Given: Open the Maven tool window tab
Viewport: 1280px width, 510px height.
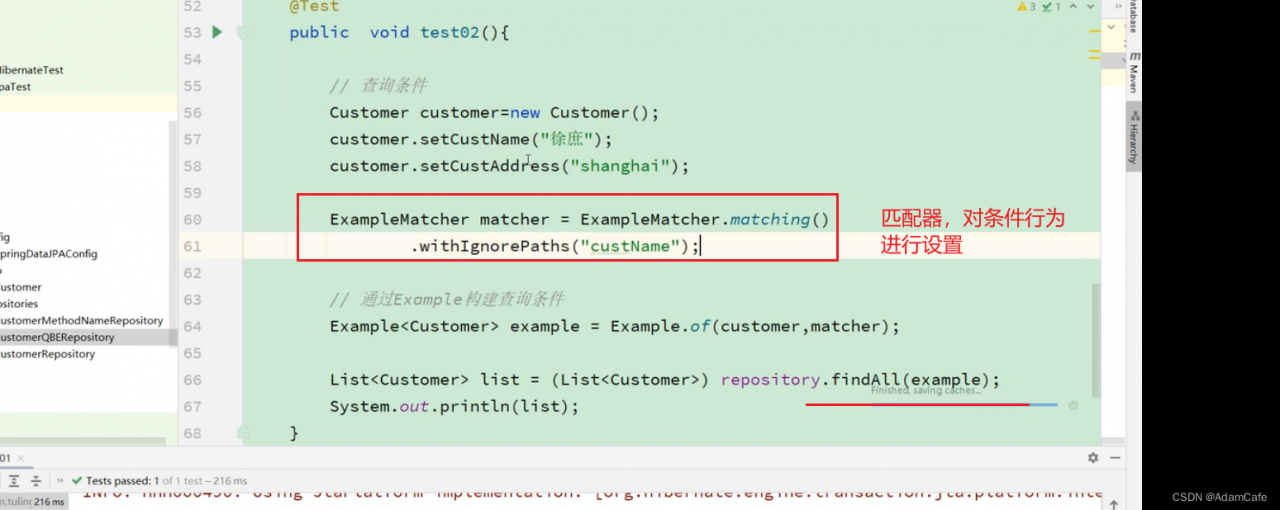Looking at the screenshot, I should [x=1134, y=73].
